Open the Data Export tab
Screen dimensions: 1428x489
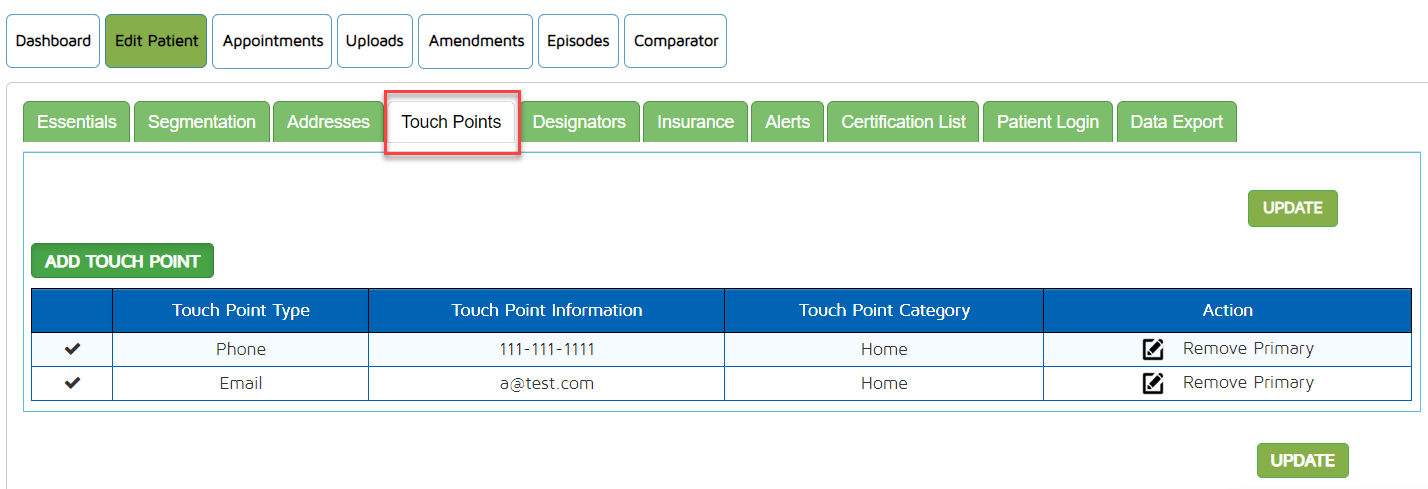(1176, 122)
